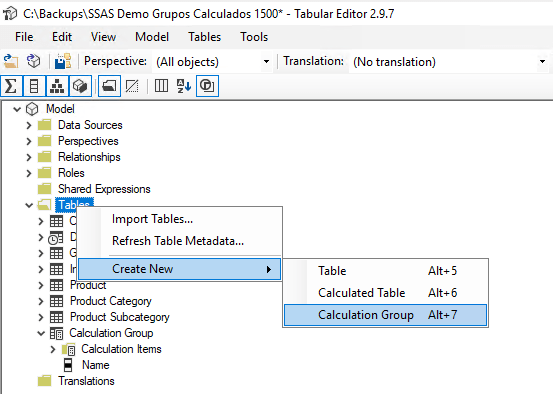Collapse the Calculation Group table node
This screenshot has width=553, height=394.
coord(41,333)
